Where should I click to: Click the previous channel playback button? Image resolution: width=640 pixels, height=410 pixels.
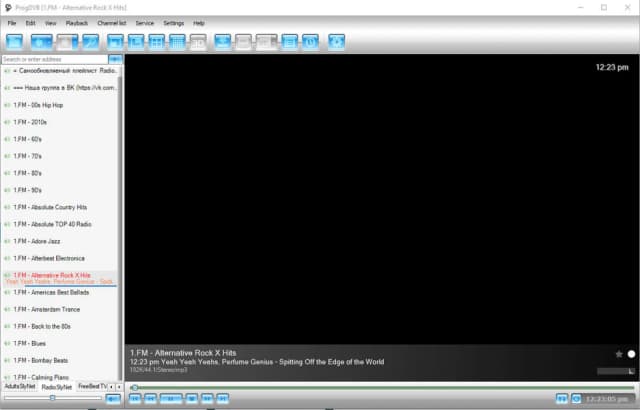pyautogui.click(x=135, y=399)
